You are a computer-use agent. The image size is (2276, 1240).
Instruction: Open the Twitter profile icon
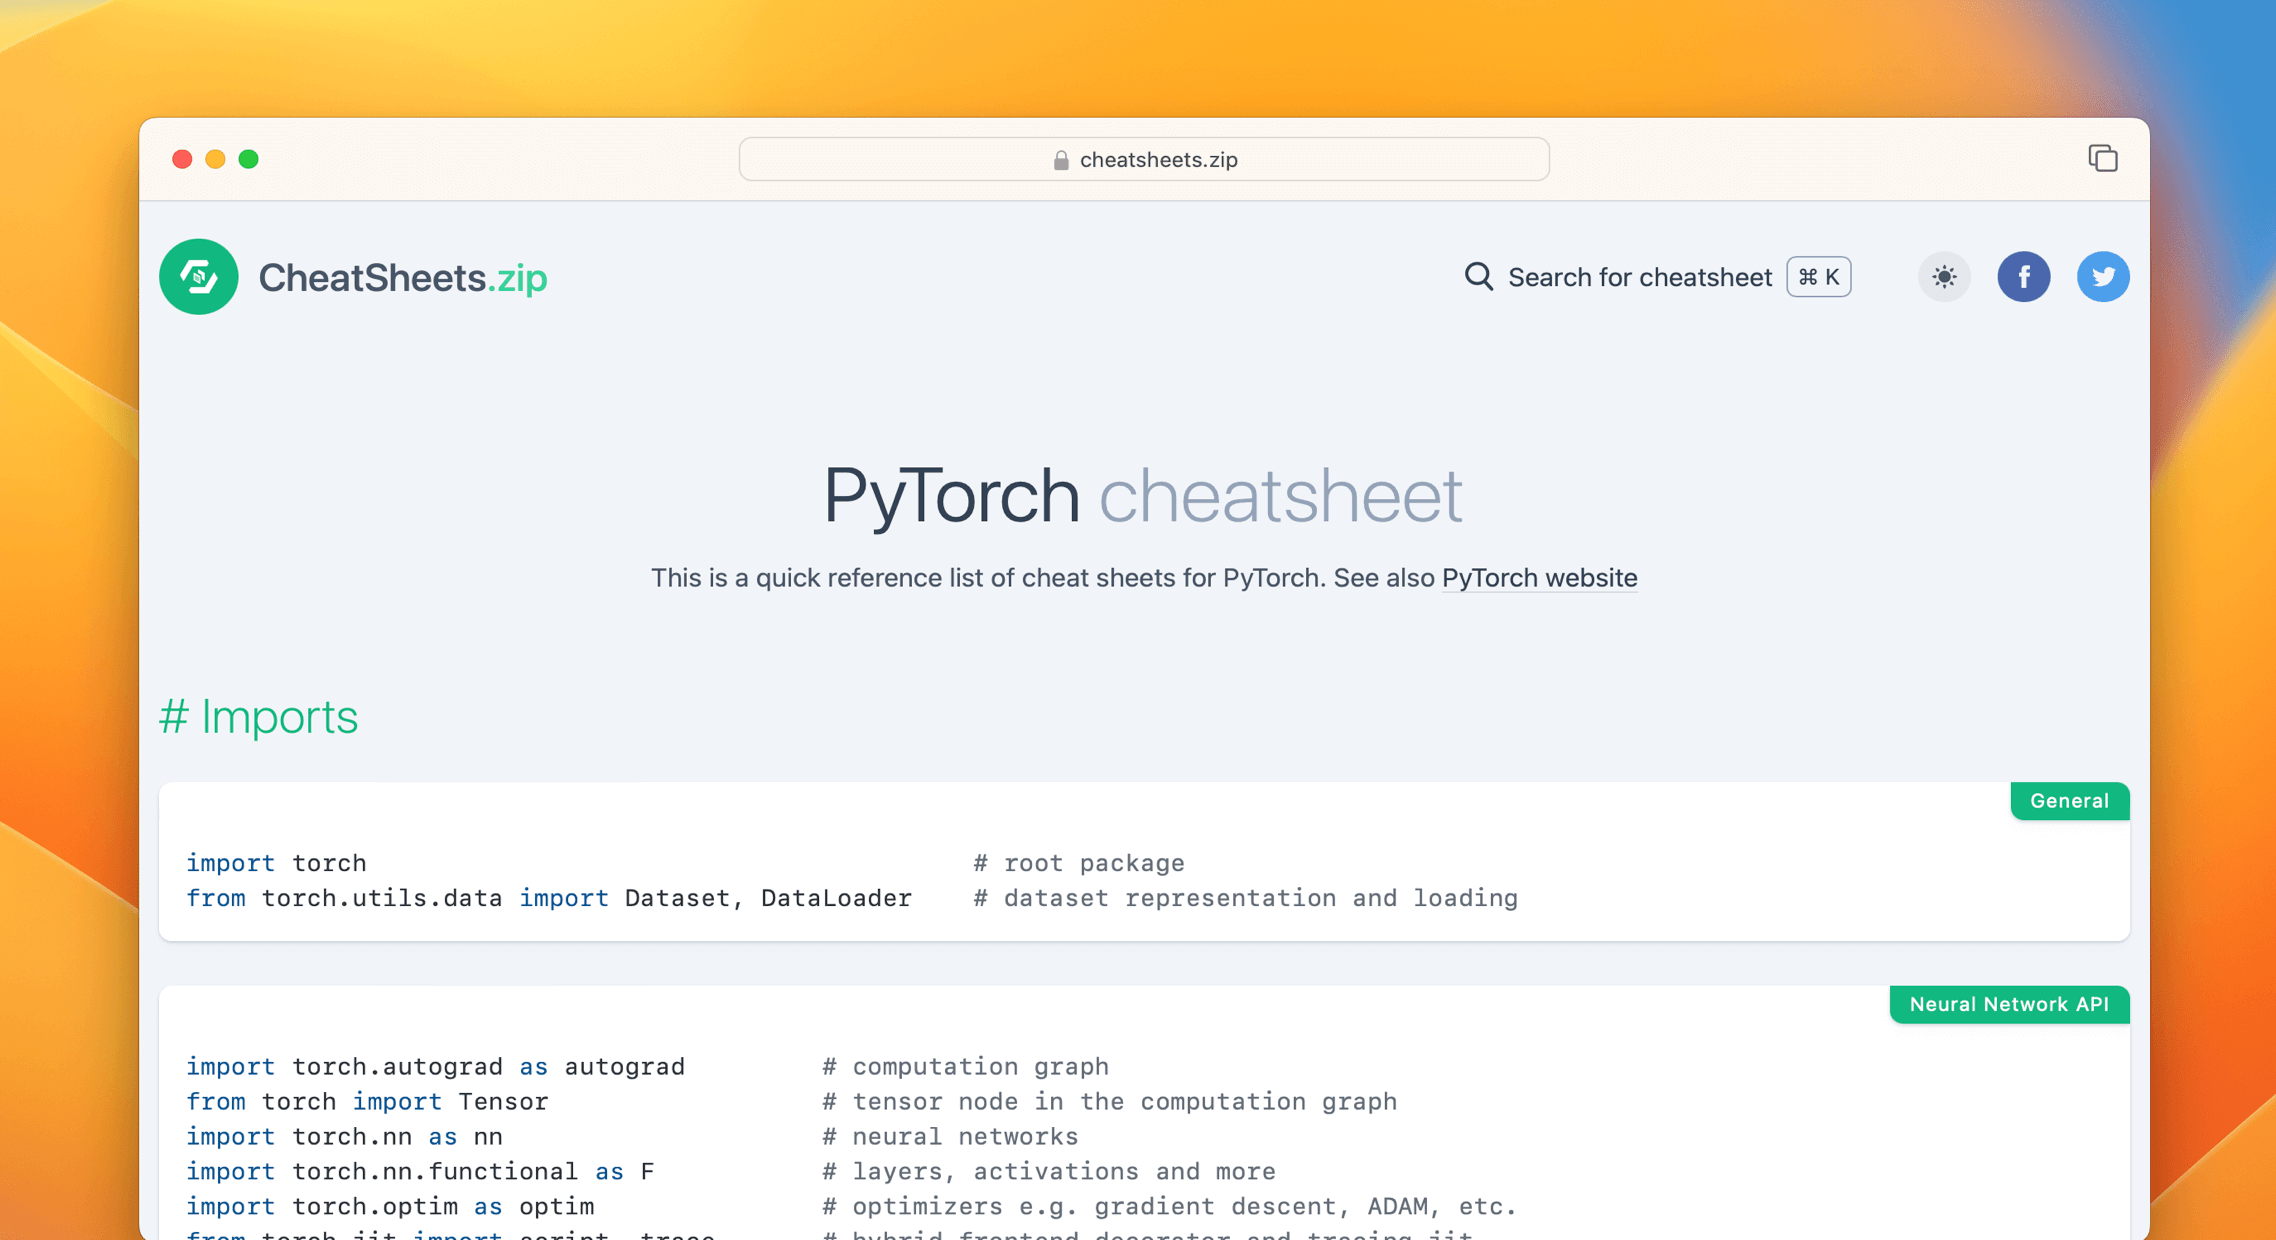(2103, 277)
